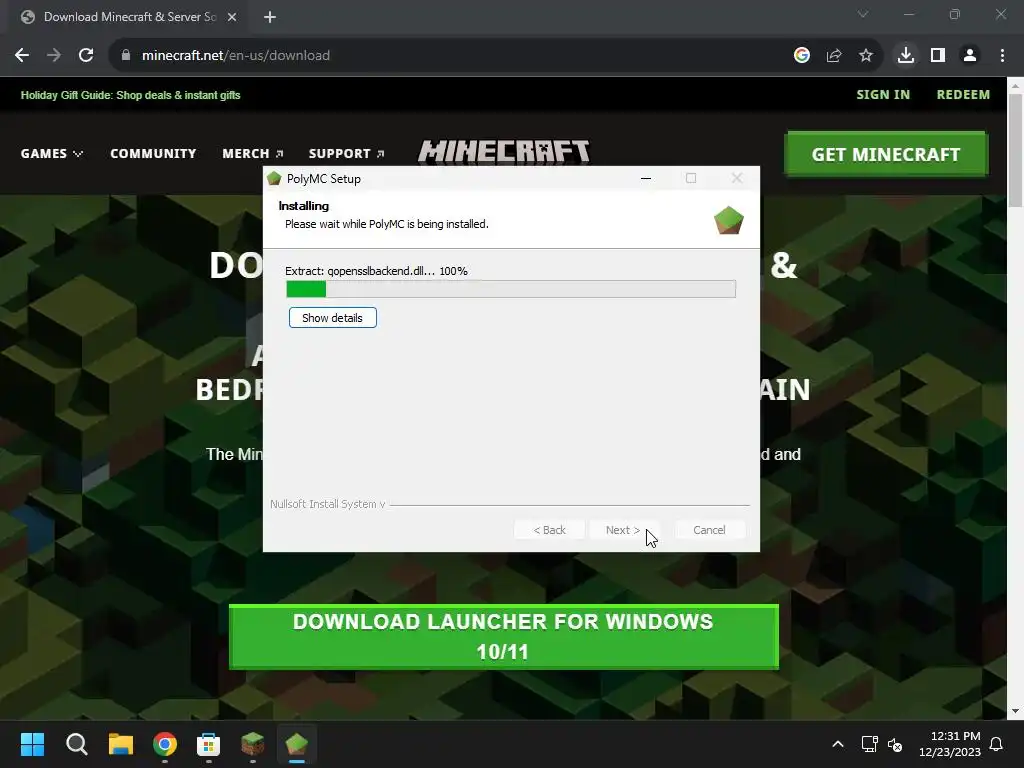The image size is (1024, 768).
Task: Click the Back button in installer
Action: click(549, 530)
